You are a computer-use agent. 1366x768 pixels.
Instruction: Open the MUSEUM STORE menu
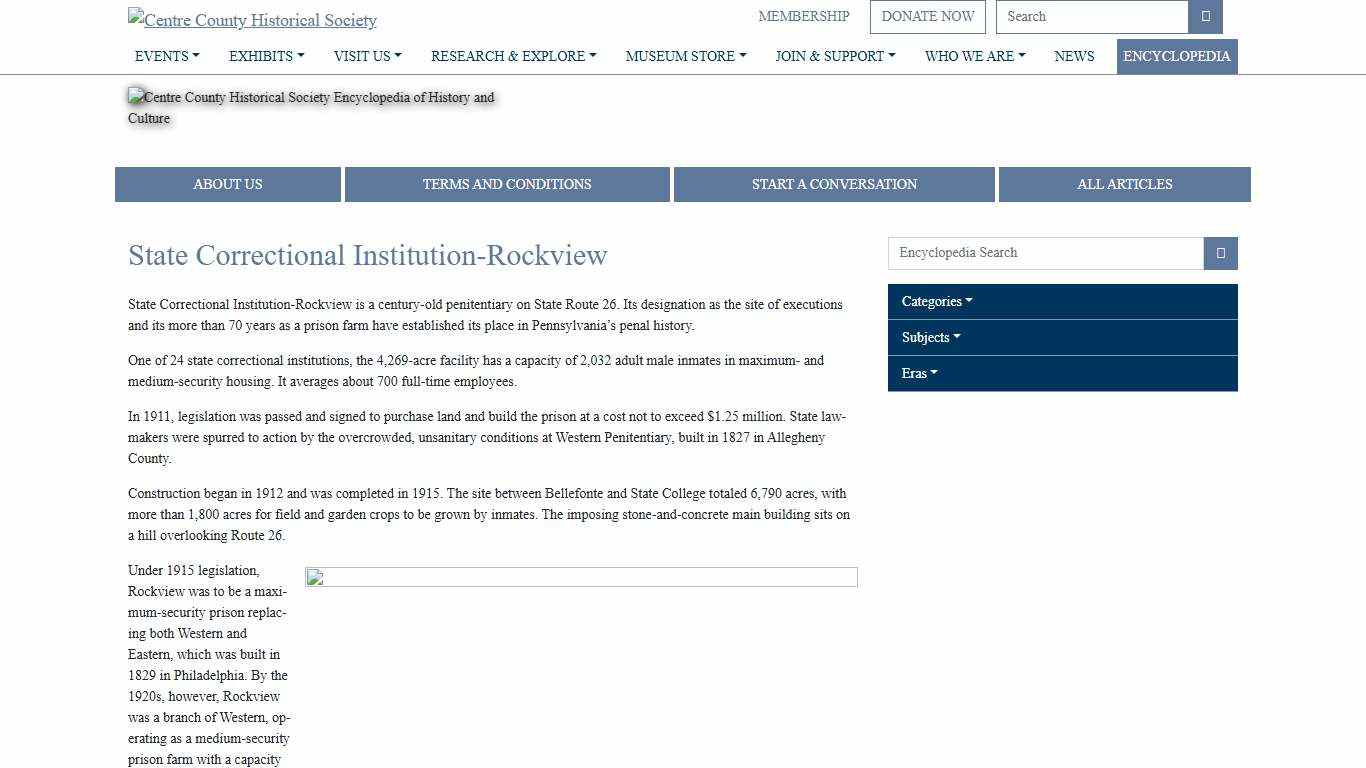click(x=685, y=56)
